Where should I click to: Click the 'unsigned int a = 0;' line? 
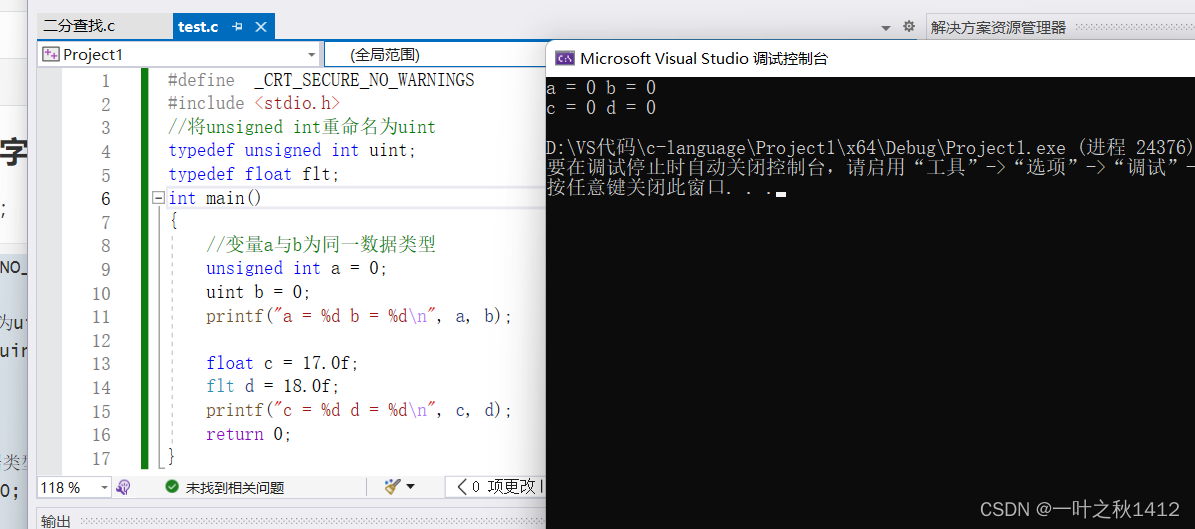[x=296, y=268]
